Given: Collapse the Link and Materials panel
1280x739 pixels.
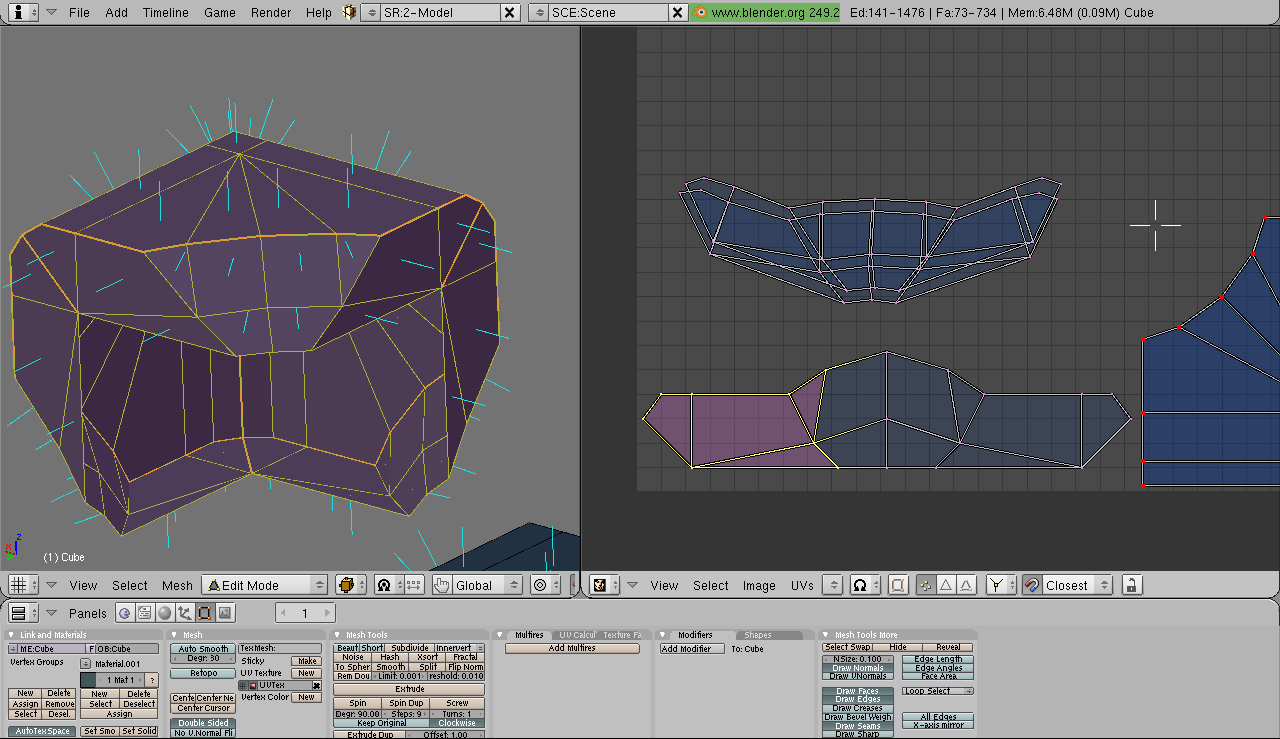Looking at the screenshot, I should pos(12,635).
